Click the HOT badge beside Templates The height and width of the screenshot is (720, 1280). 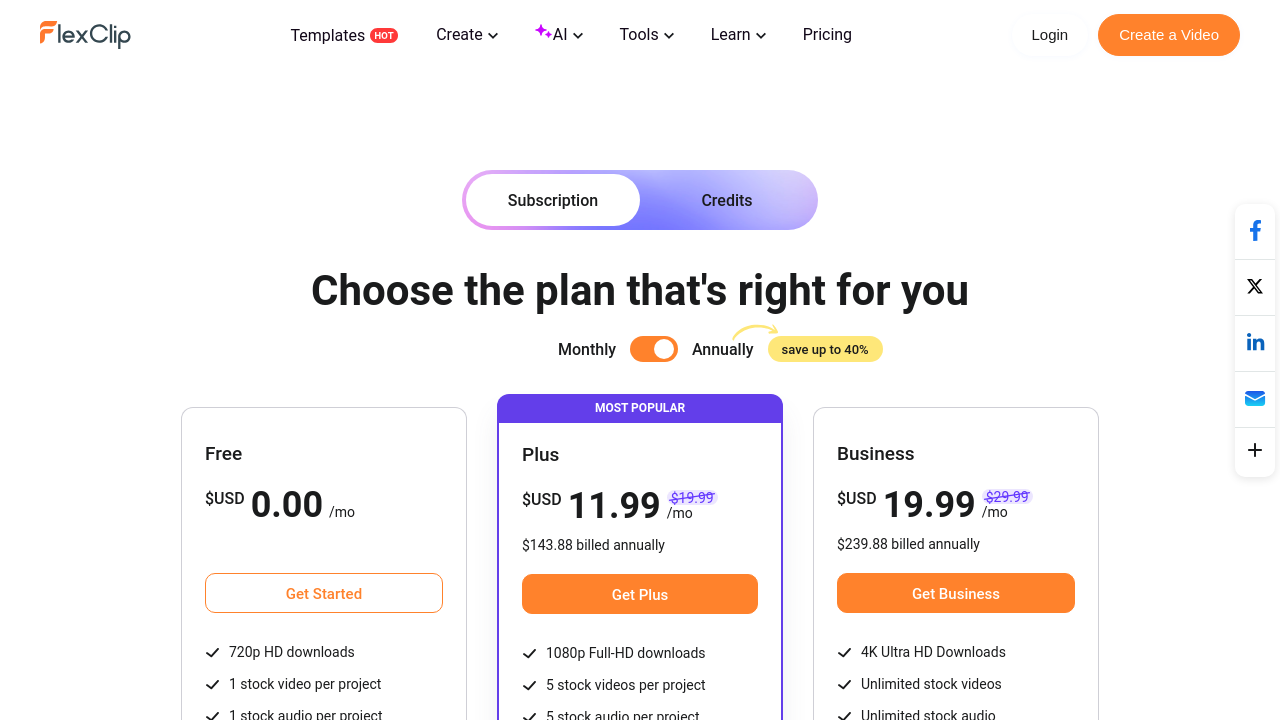384,35
